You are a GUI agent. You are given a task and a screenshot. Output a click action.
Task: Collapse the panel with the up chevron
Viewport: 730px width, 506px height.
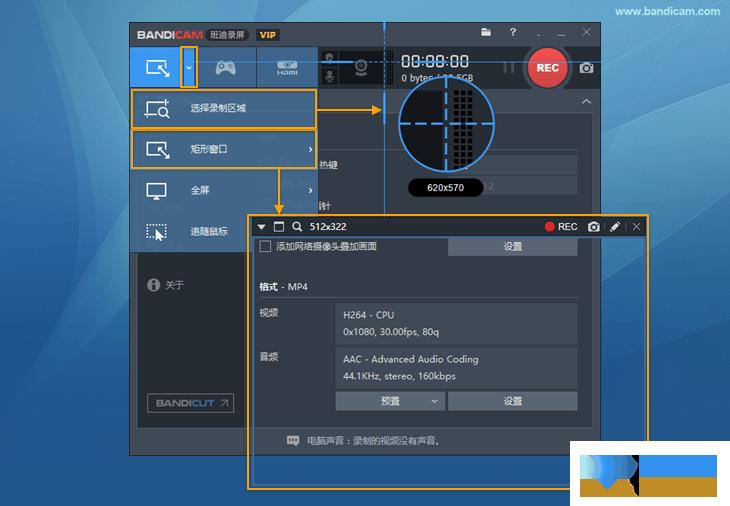coord(586,101)
